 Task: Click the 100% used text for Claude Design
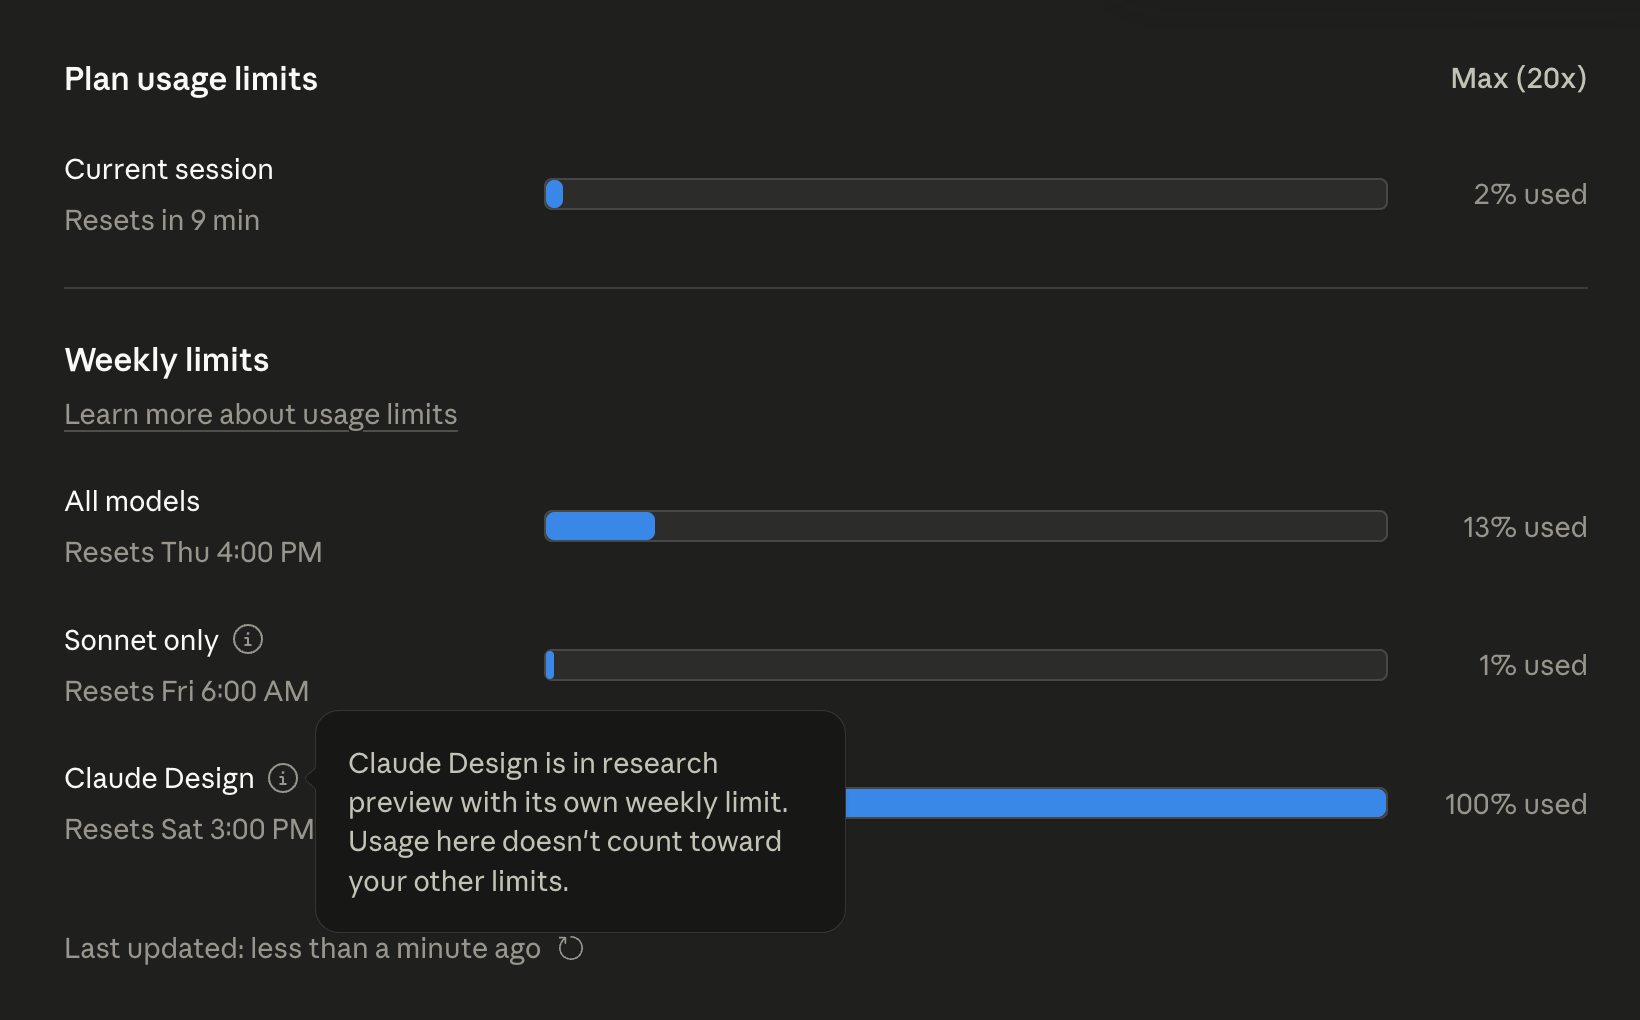tap(1515, 803)
